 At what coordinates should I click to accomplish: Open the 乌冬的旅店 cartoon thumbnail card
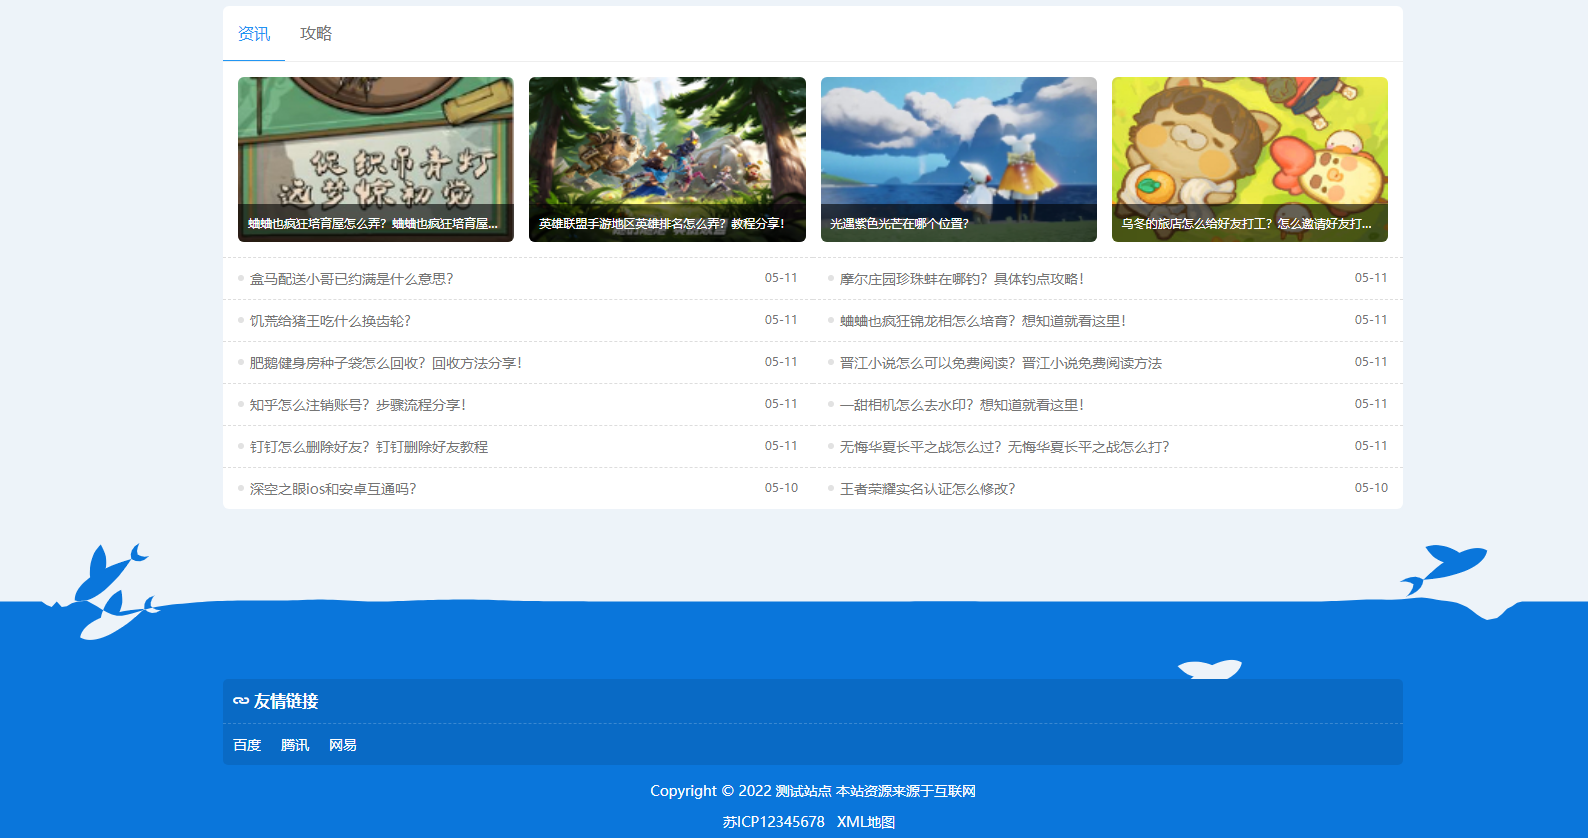[1250, 159]
